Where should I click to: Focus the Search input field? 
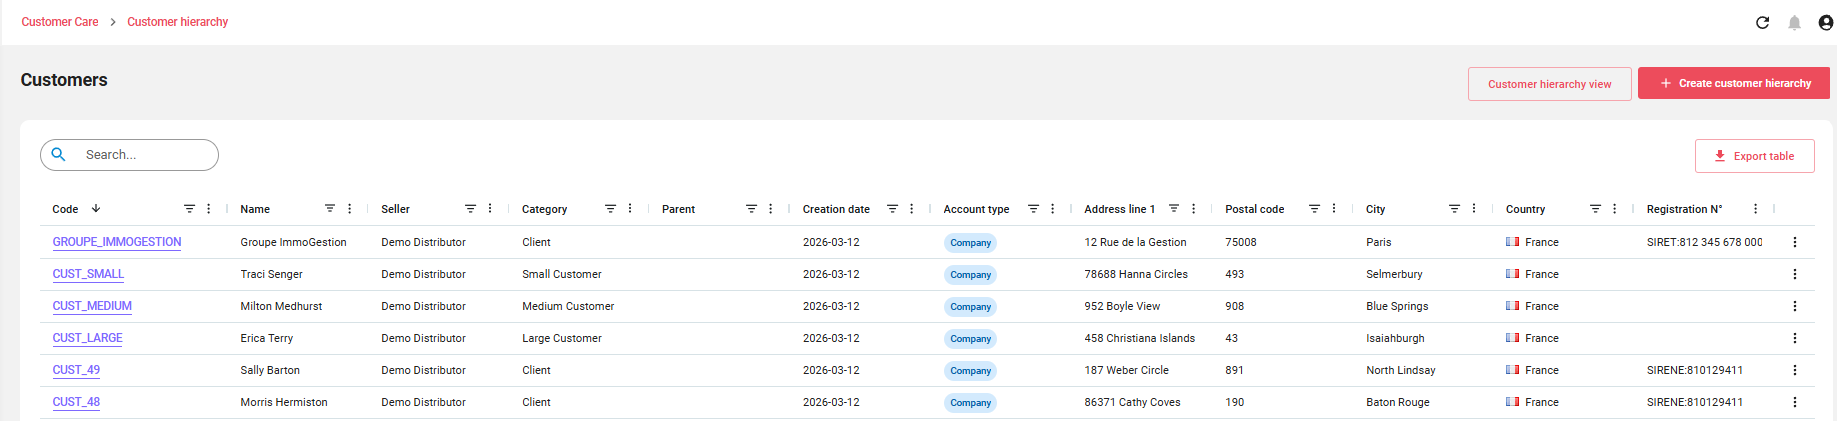tap(129, 154)
